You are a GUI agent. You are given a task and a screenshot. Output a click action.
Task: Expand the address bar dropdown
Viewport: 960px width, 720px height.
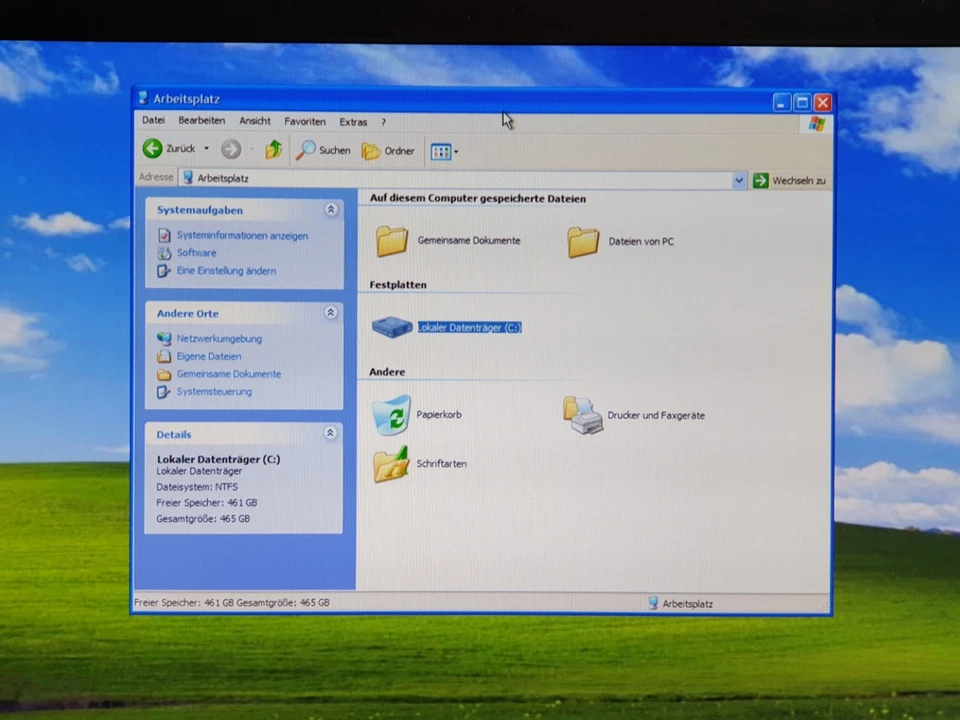point(738,180)
